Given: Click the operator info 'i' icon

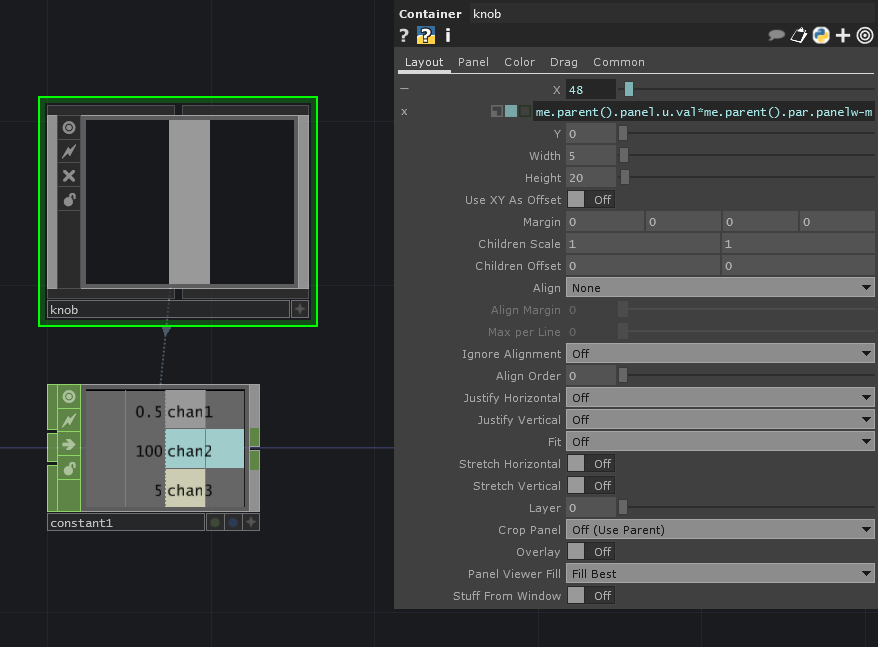Looking at the screenshot, I should [x=447, y=36].
